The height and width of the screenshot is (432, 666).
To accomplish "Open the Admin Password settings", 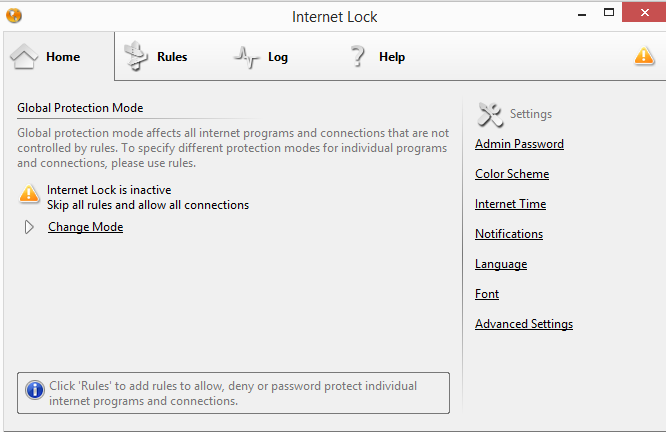I will (519, 144).
